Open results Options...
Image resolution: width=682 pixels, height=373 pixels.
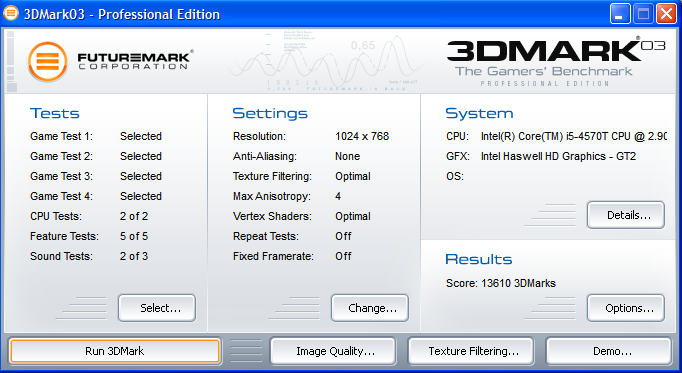click(626, 308)
